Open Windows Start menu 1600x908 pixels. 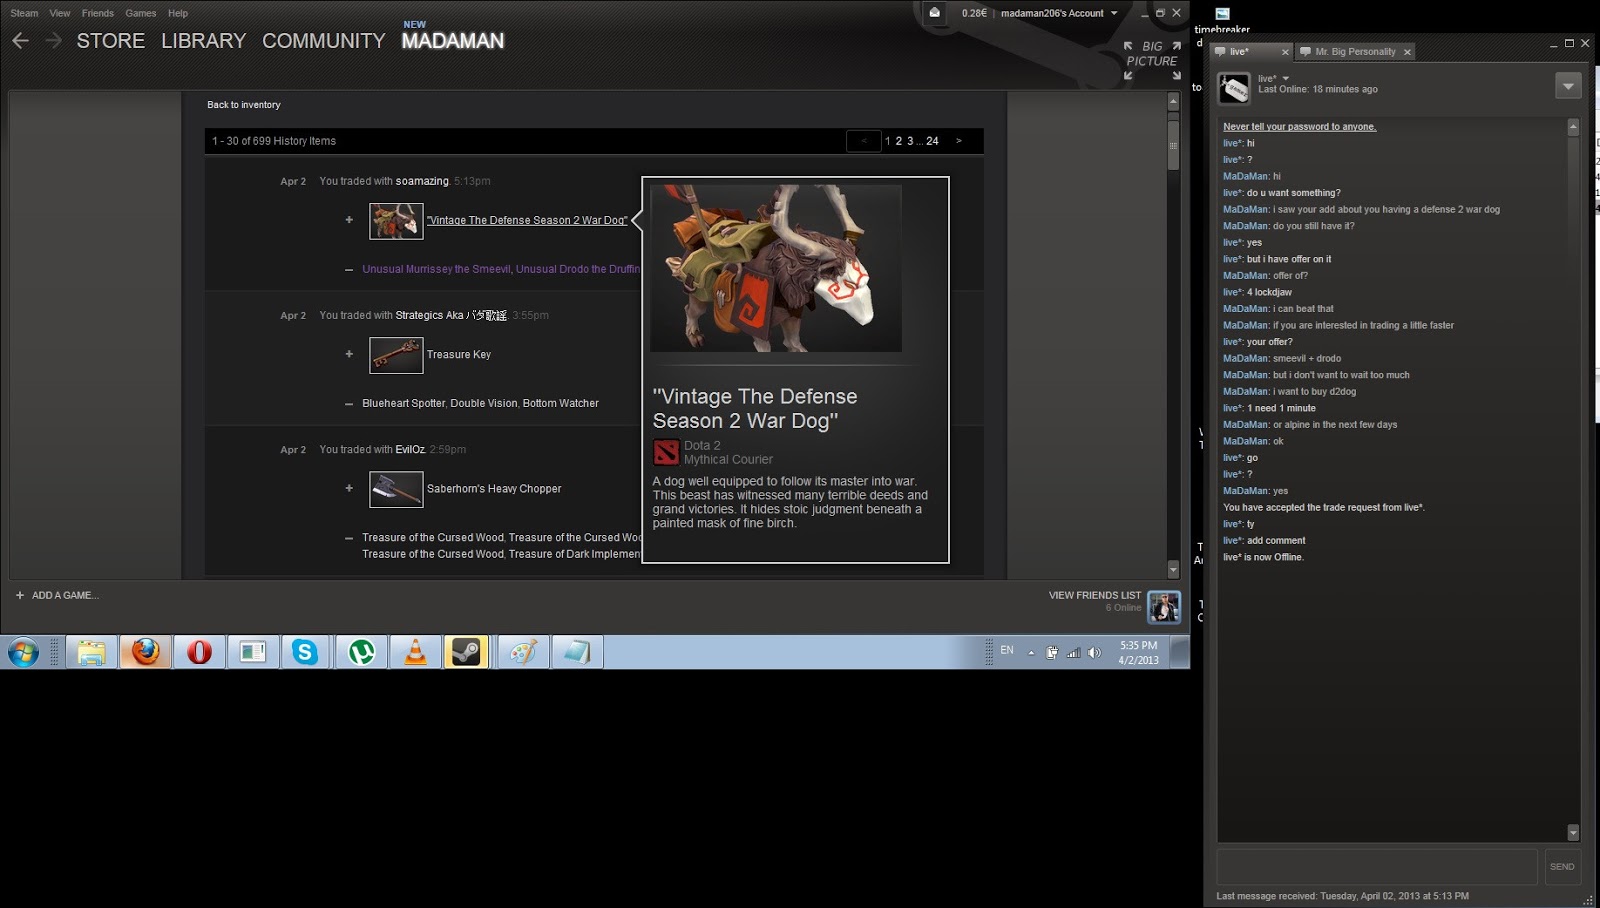click(x=23, y=653)
